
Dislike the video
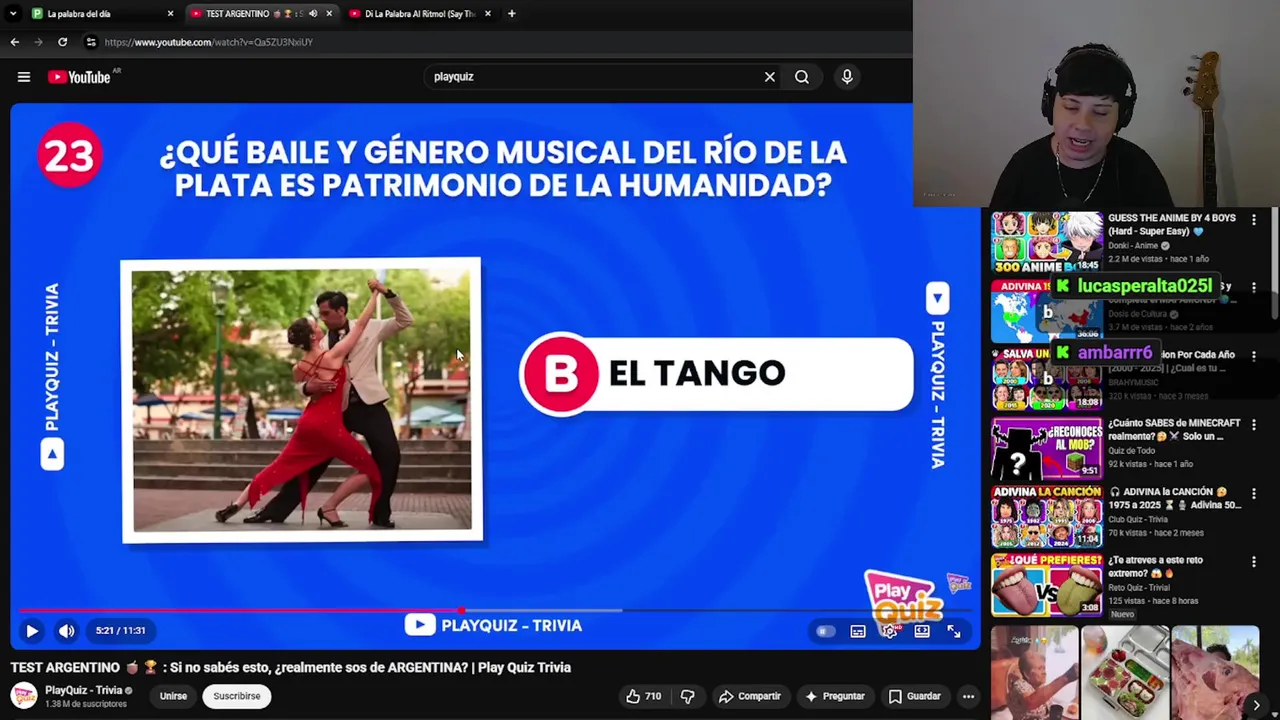click(x=687, y=696)
